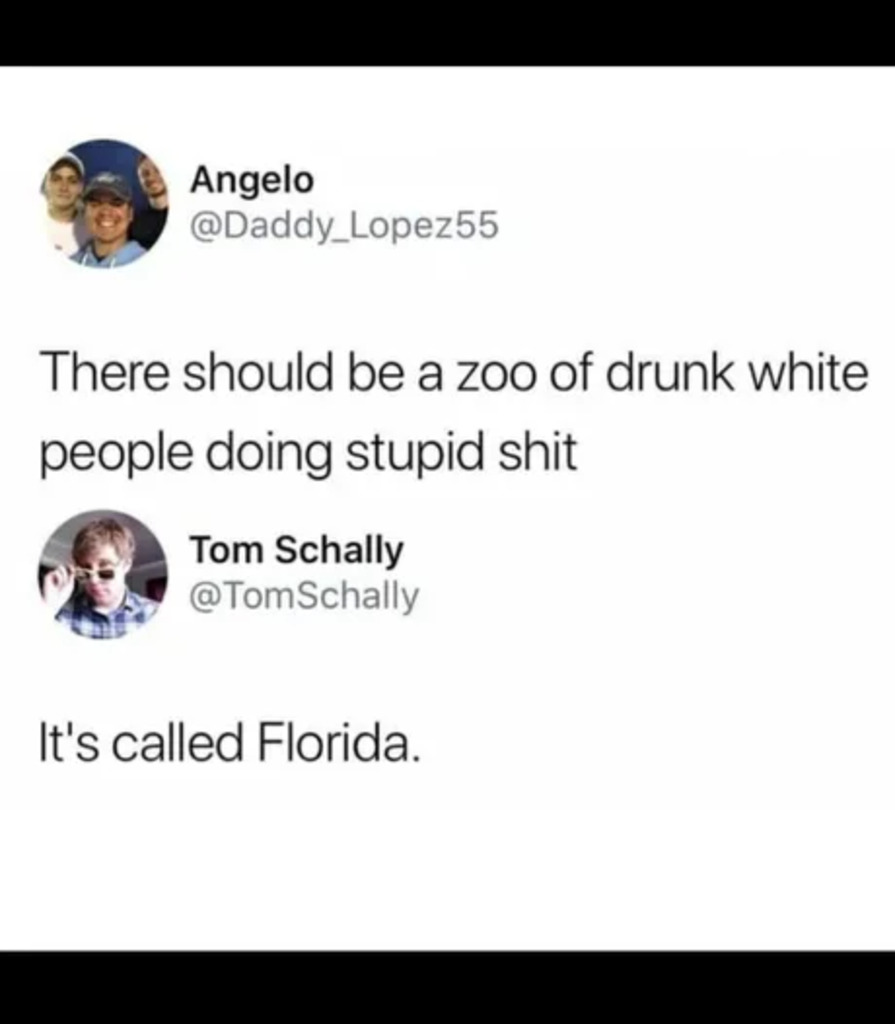
Task: Click the display name Angelo
Action: 252,180
